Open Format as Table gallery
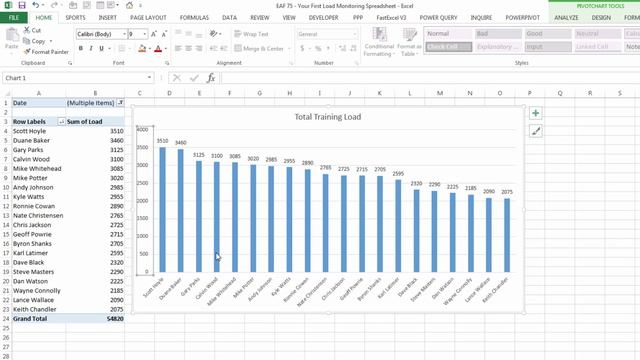Image resolution: width=640 pixels, height=360 pixels. point(409,42)
